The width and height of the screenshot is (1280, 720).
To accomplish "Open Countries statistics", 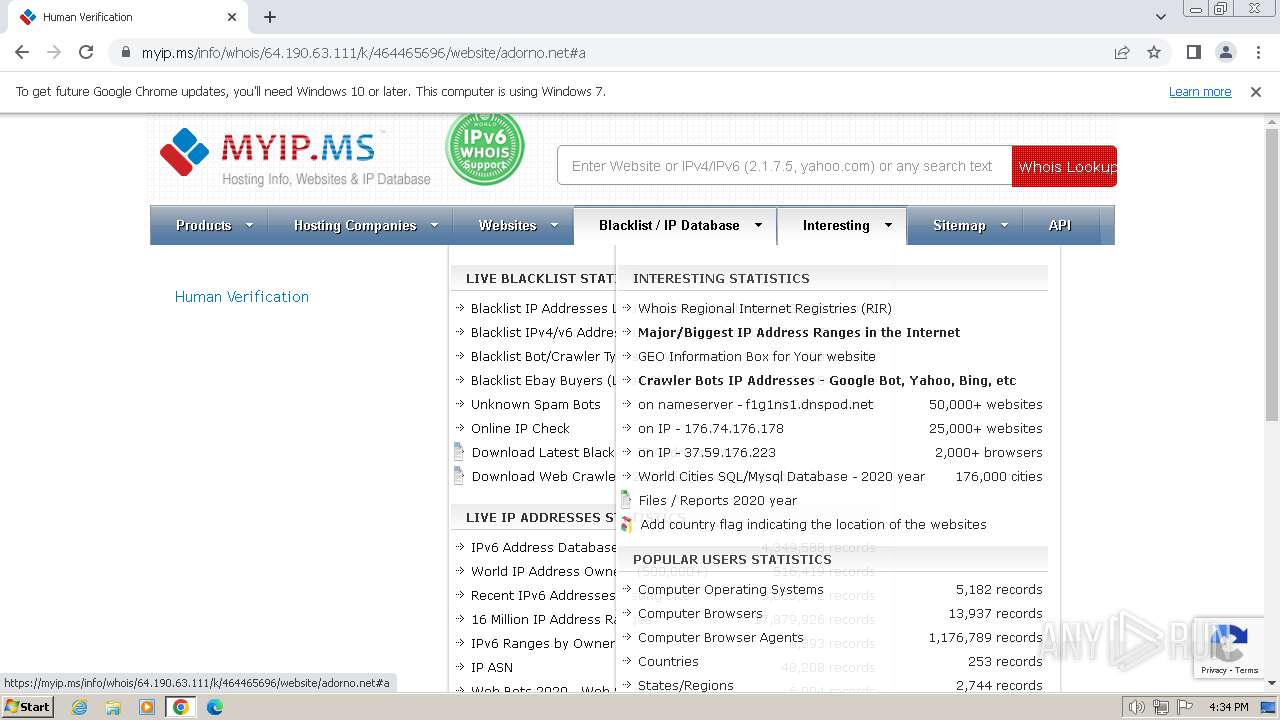I will click(x=668, y=661).
